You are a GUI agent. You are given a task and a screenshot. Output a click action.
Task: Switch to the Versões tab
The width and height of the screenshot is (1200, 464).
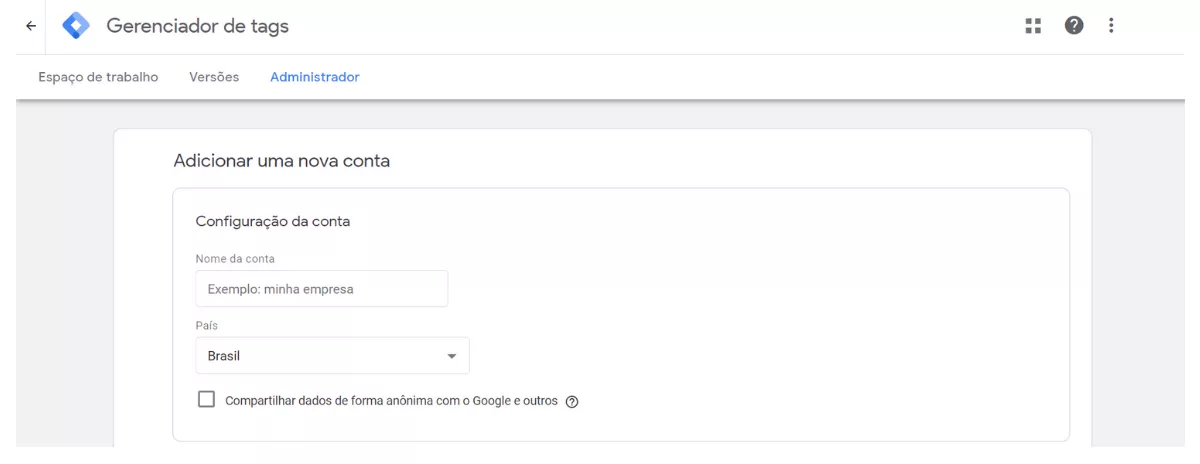click(x=214, y=77)
